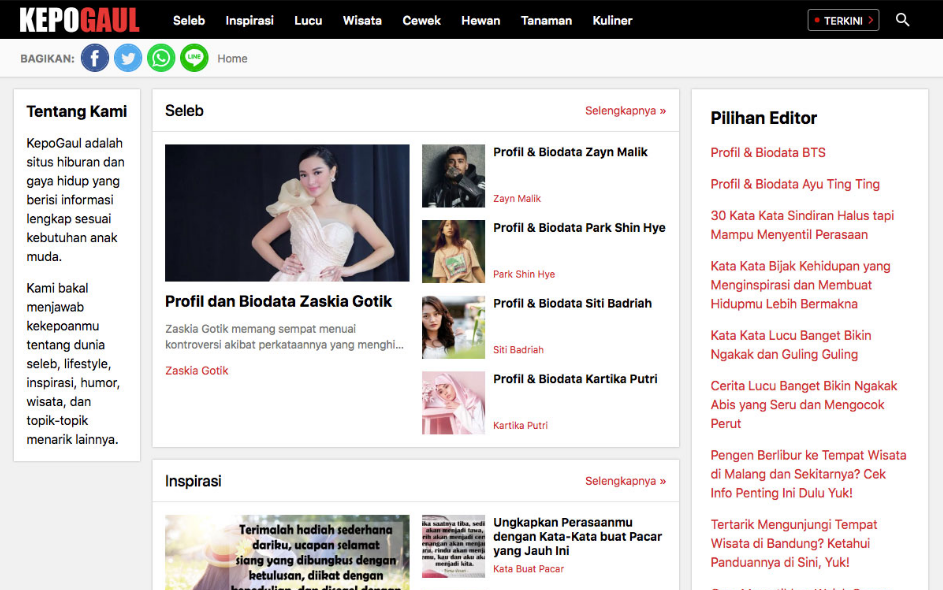
Task: Open the Seleb menu item
Action: coord(189,20)
